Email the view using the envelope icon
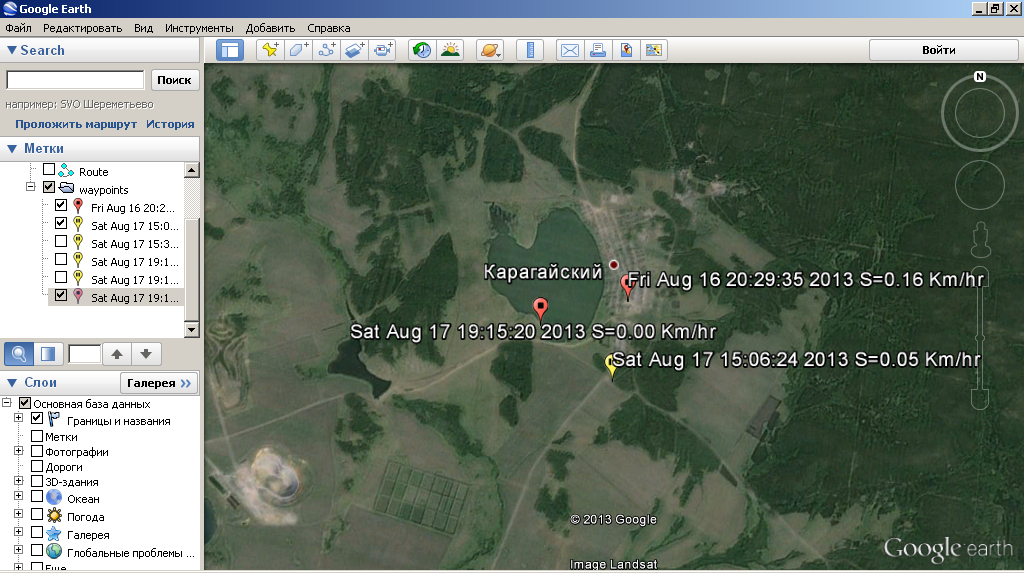 pyautogui.click(x=569, y=50)
